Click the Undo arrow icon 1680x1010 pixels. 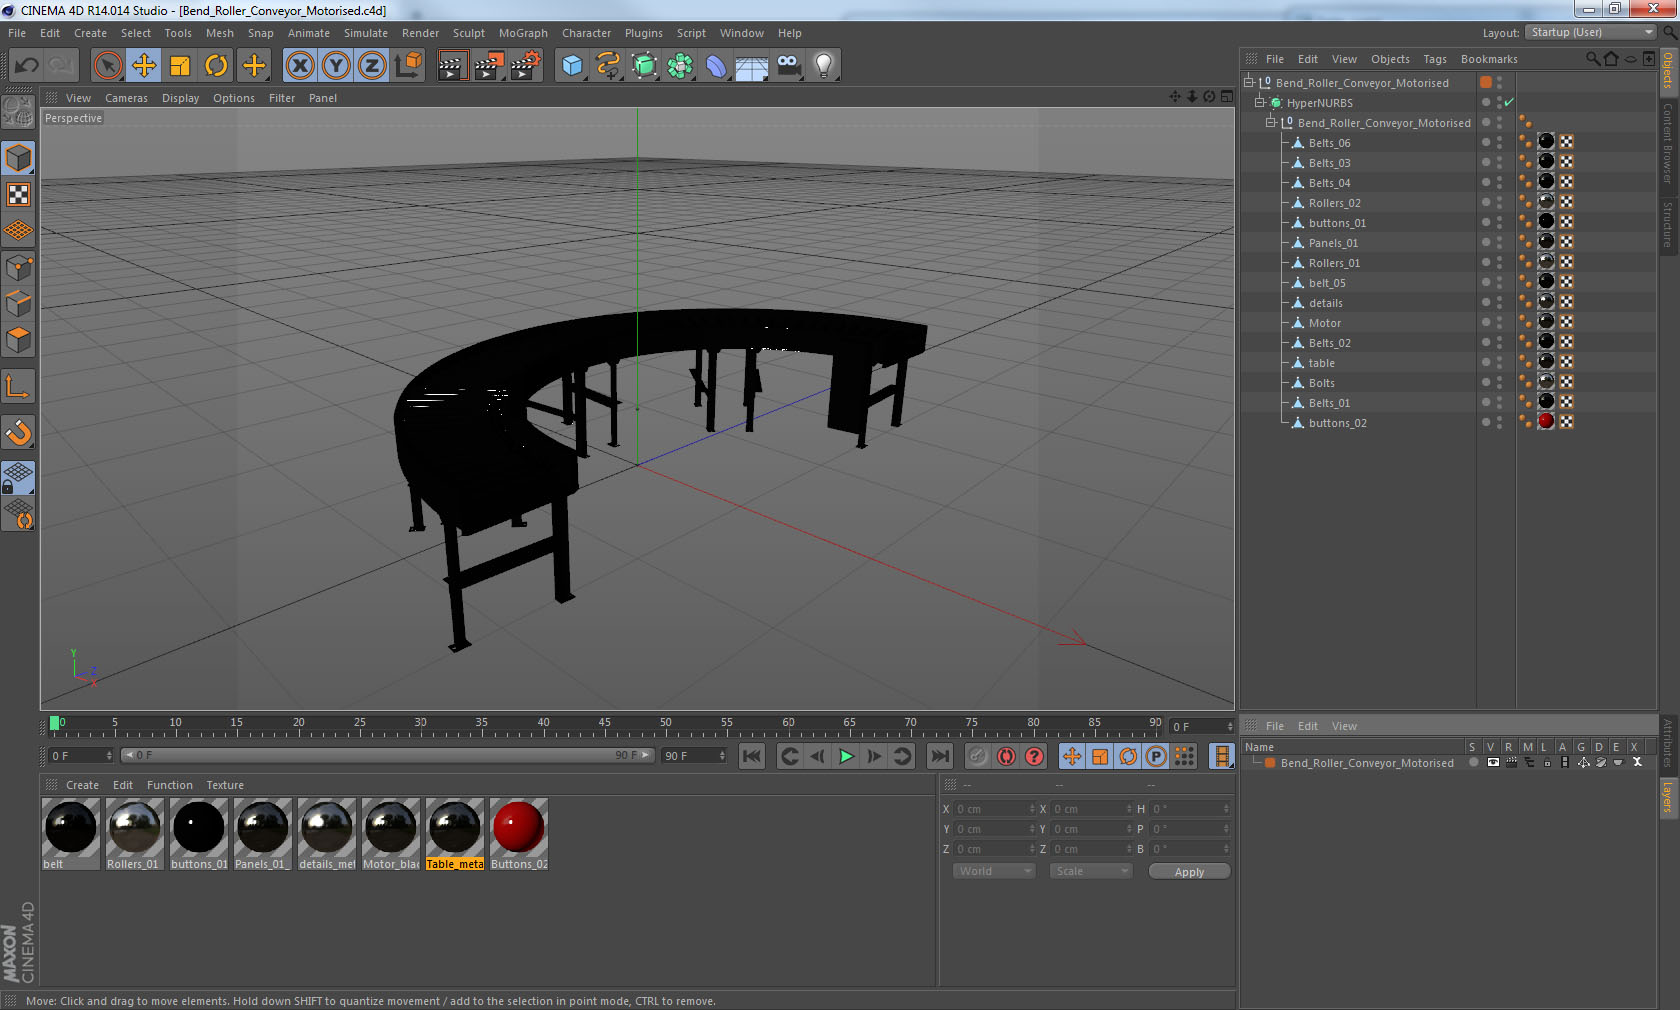pyautogui.click(x=27, y=66)
